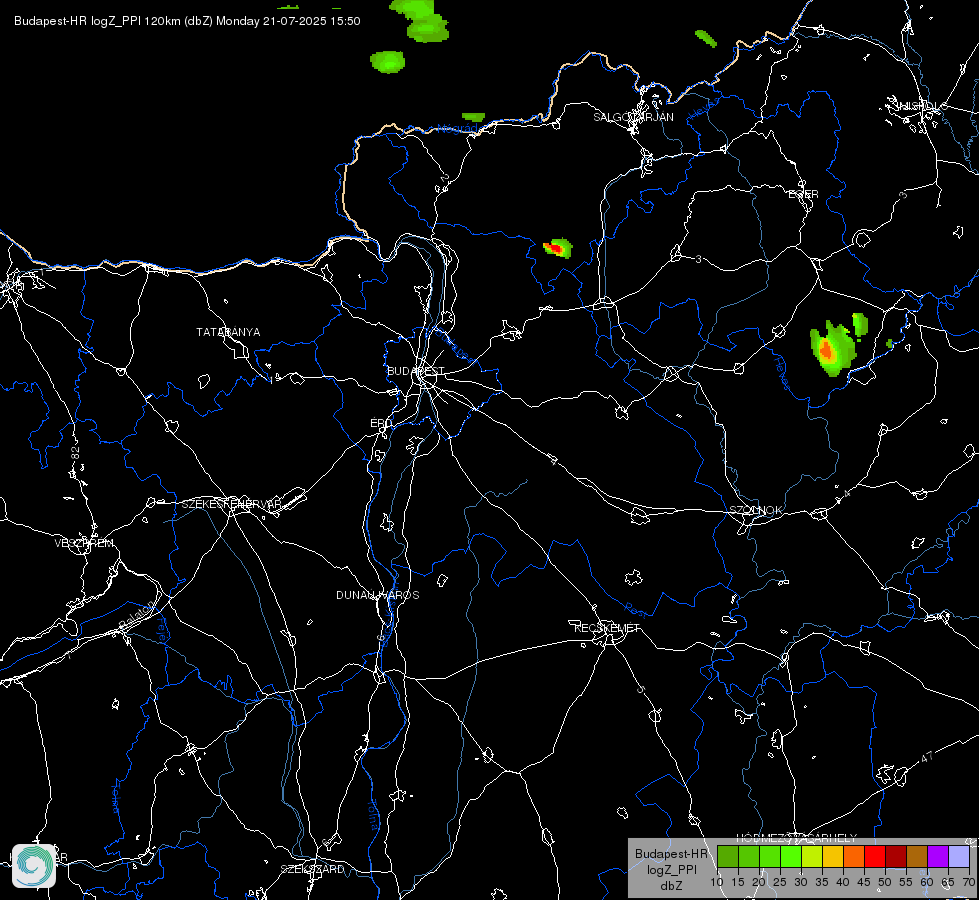979x900 pixels.
Task: Pick the 15-20 dBZ green legend swatch
Action: pos(749,857)
